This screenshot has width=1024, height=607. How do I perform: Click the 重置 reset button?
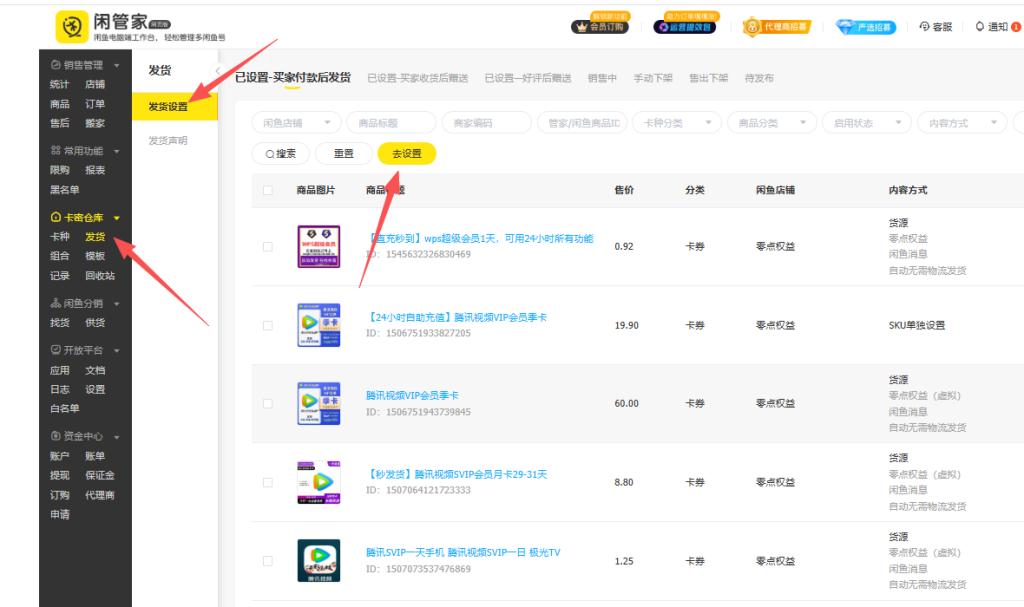point(344,154)
